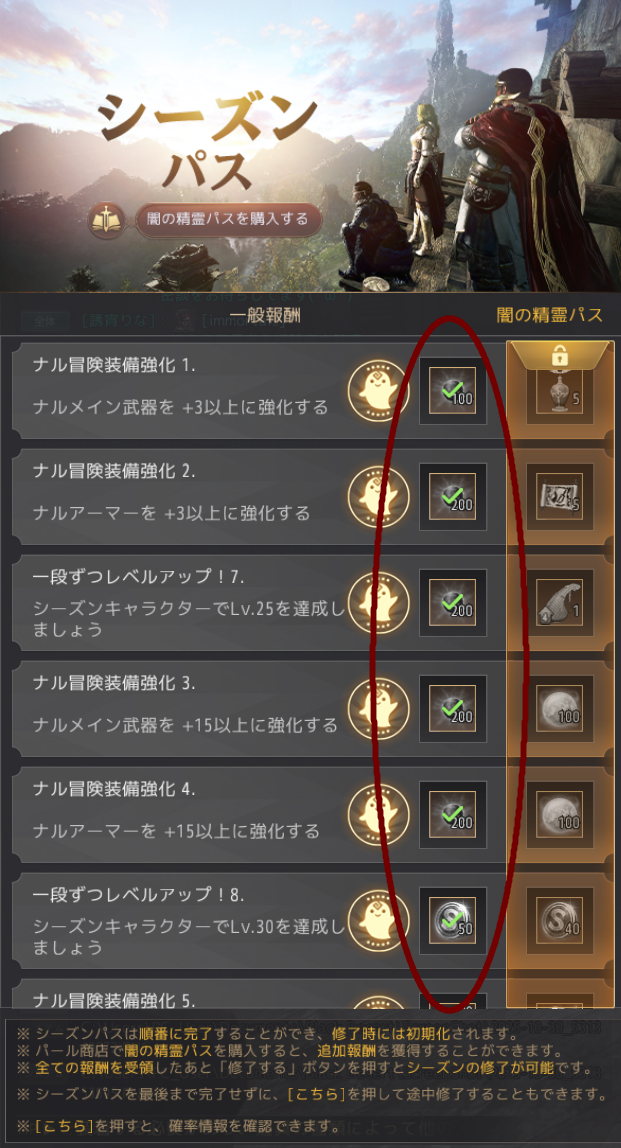The width and height of the screenshot is (621, 1148).
Task: Click the scroll premium reward in row 2
Action: [560, 497]
